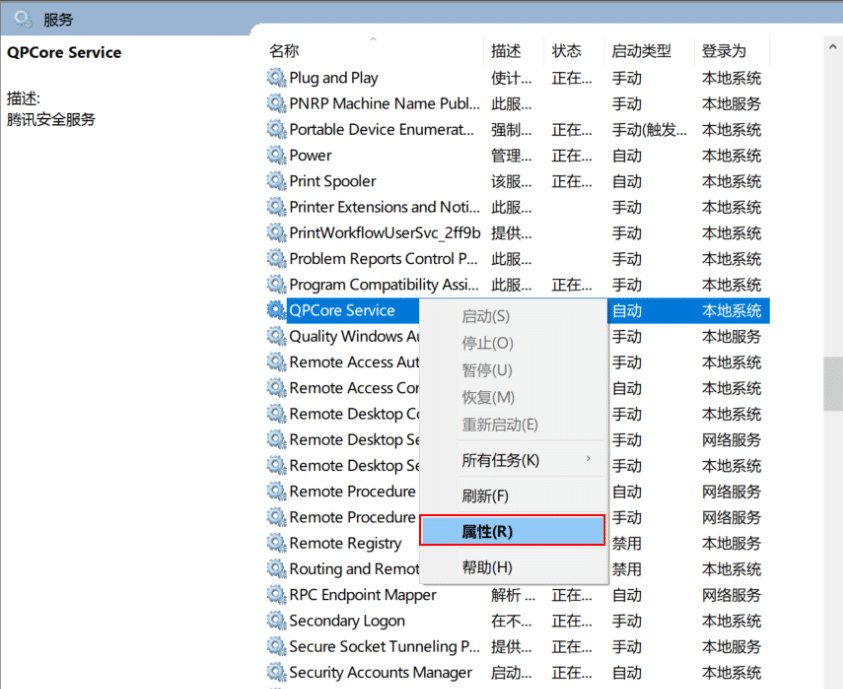Click the RPC Endpoint Mapper gear icon
Screen dimensions: 843x689
[x=276, y=595]
